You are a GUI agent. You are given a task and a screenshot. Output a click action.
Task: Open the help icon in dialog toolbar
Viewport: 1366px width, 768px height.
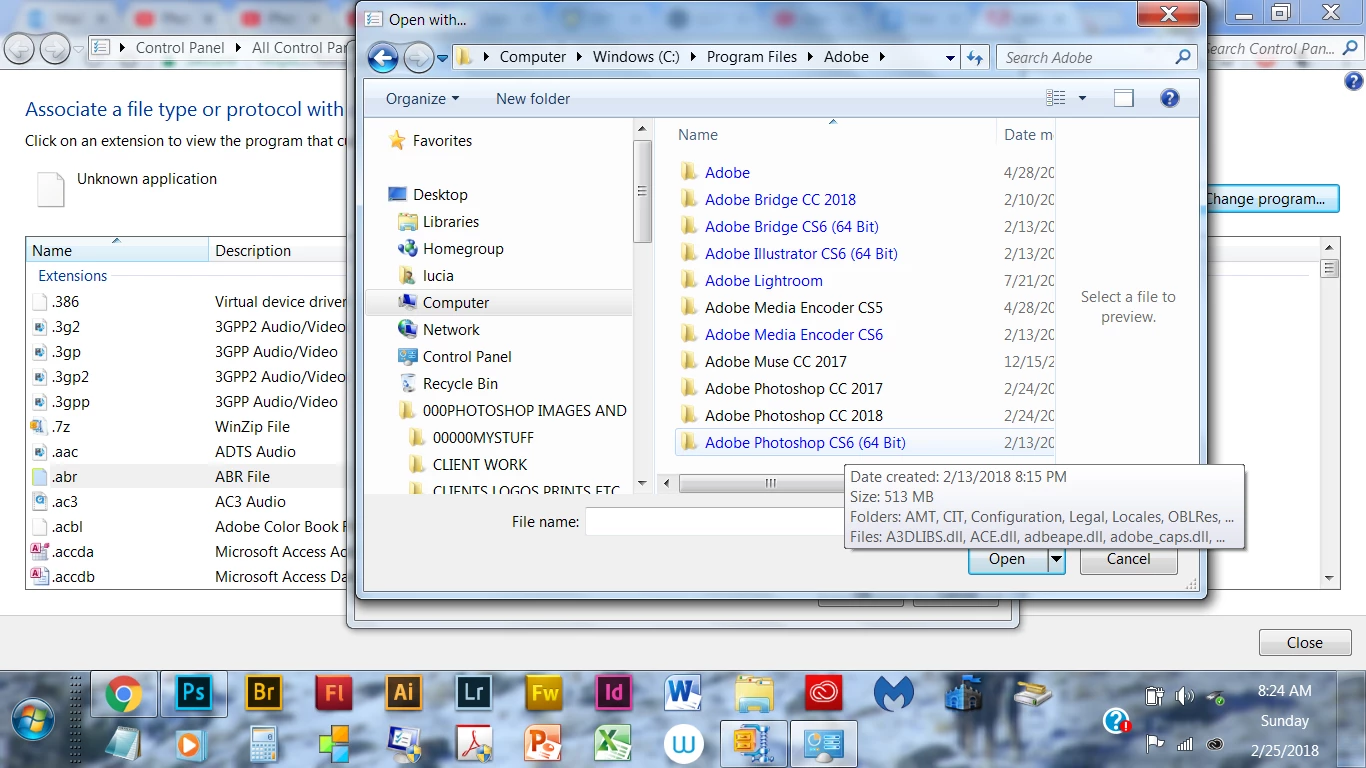point(1169,98)
